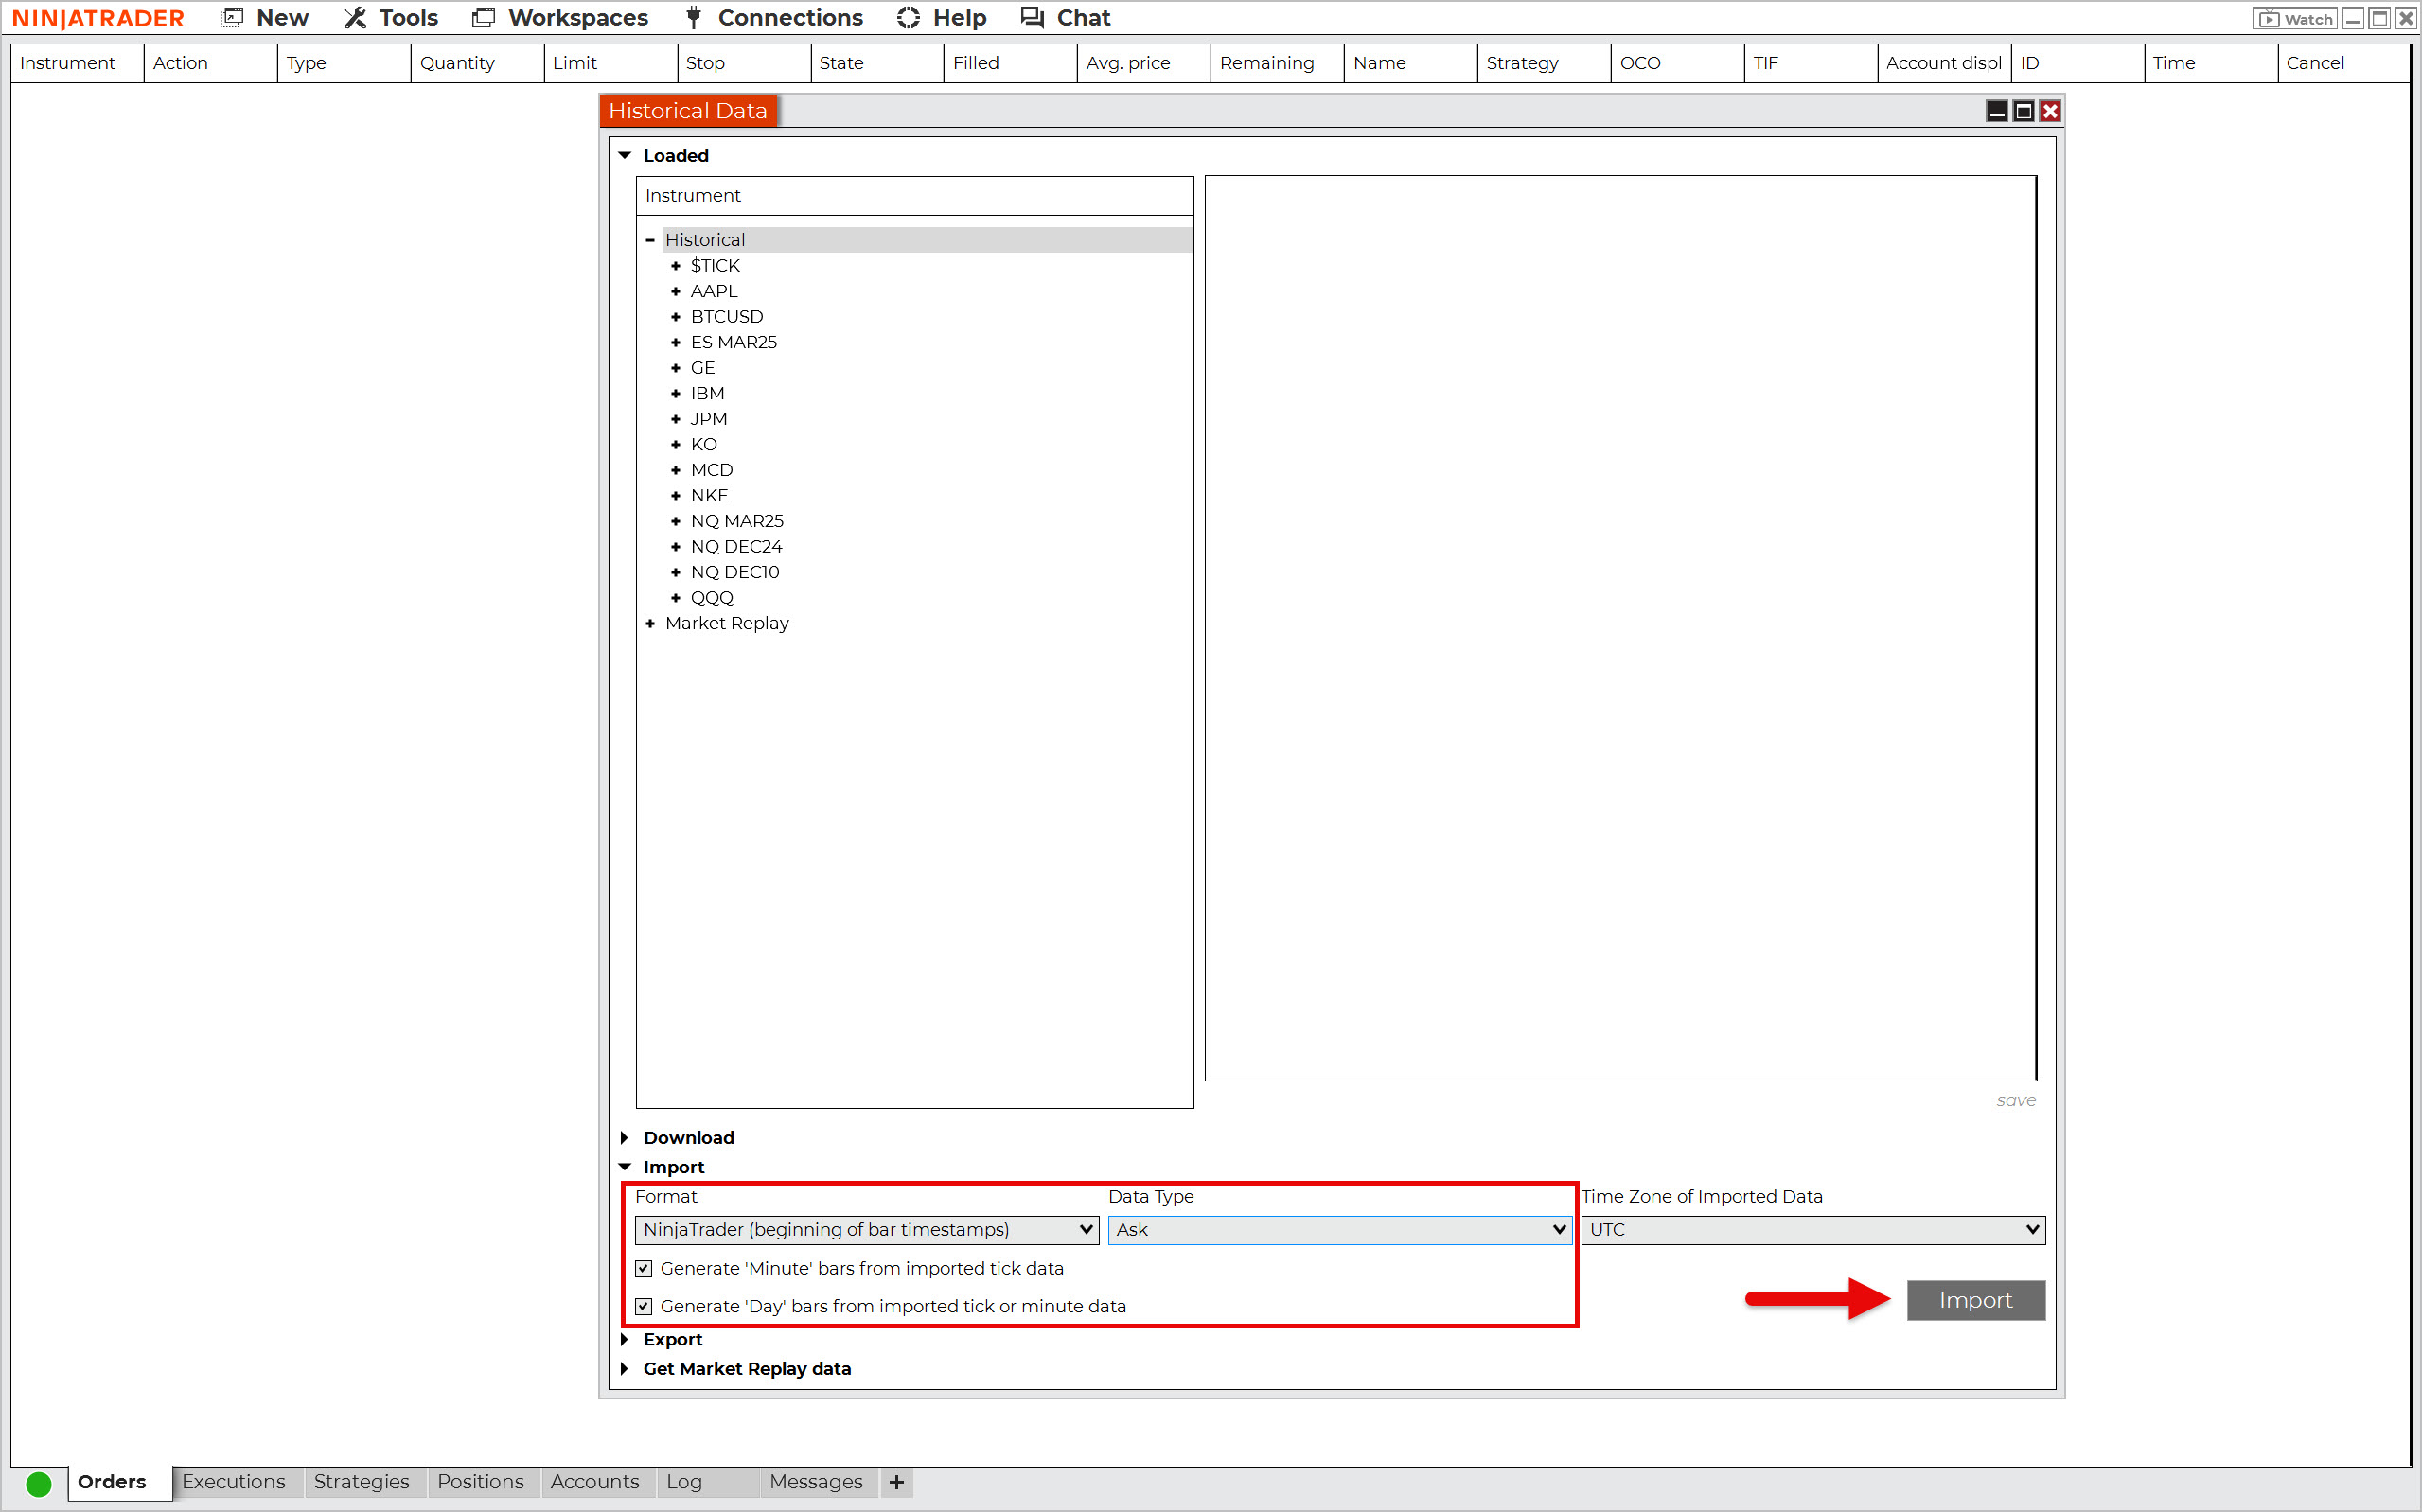Open the Format dropdown
Viewport: 2422px width, 1512px height.
pos(867,1229)
